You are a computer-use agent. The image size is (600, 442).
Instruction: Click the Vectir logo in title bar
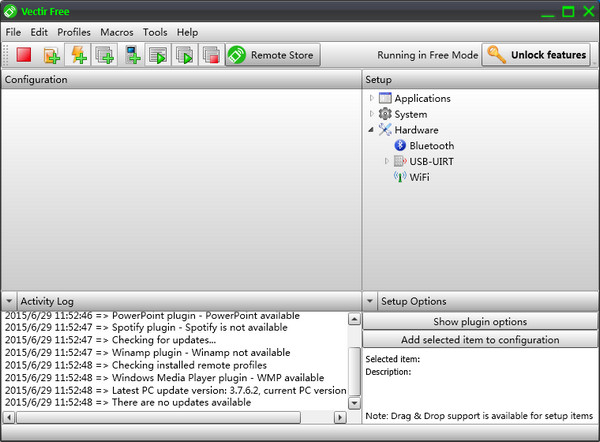[x=10, y=11]
